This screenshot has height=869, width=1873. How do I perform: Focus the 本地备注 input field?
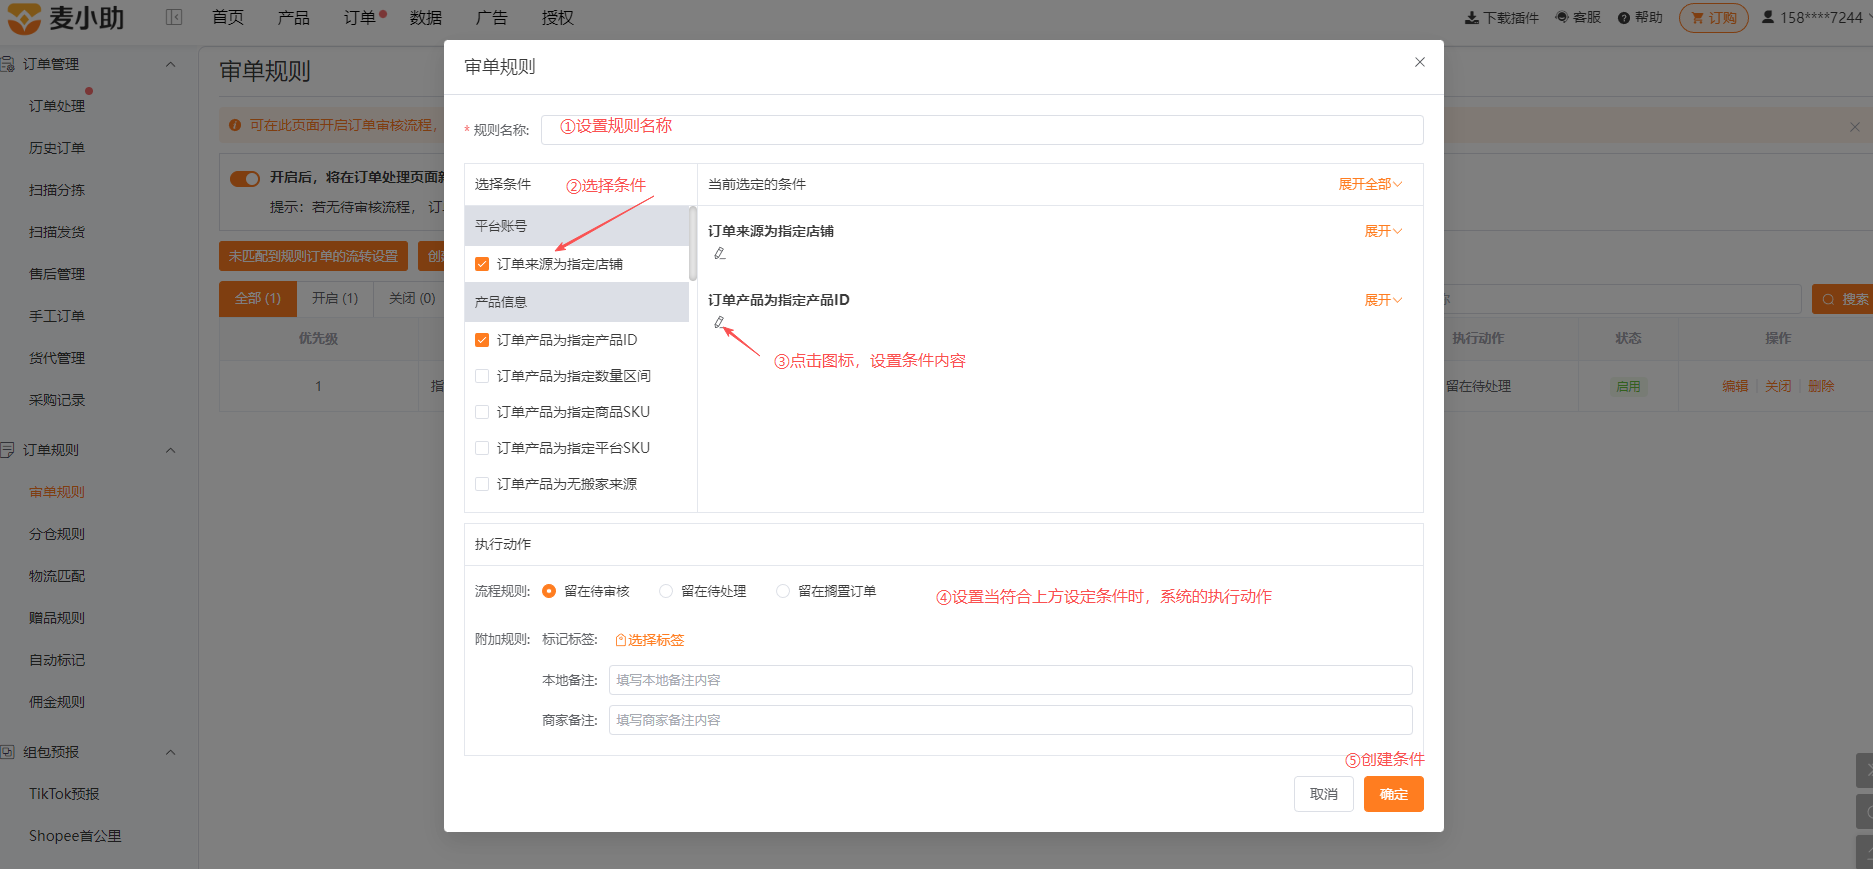click(x=1011, y=680)
